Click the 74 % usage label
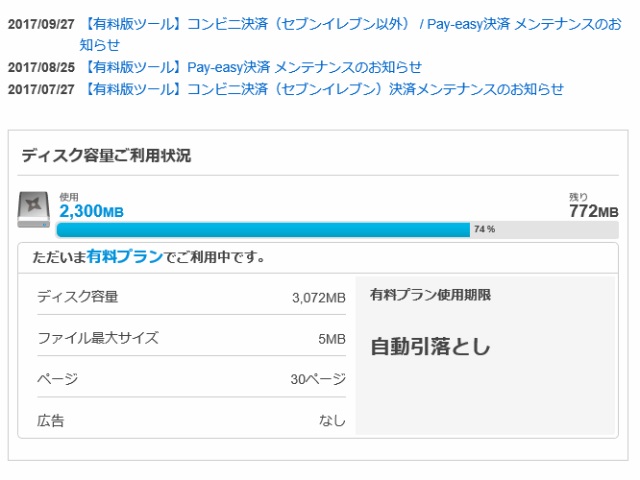Viewport: 640px width, 480px height. click(x=484, y=230)
